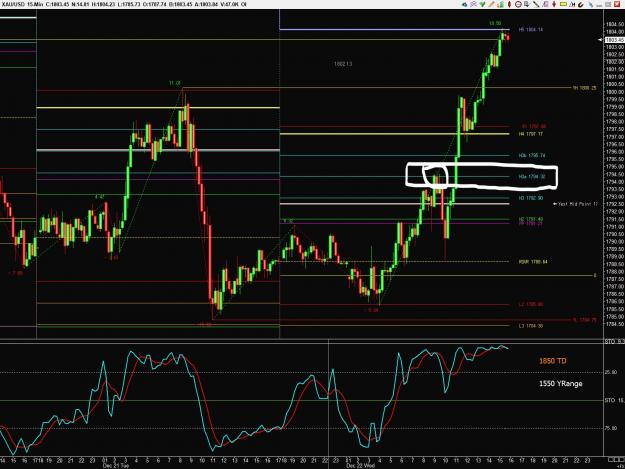
Task: Click the light blue horizontal line at the chart top
Action: [x=395, y=29]
